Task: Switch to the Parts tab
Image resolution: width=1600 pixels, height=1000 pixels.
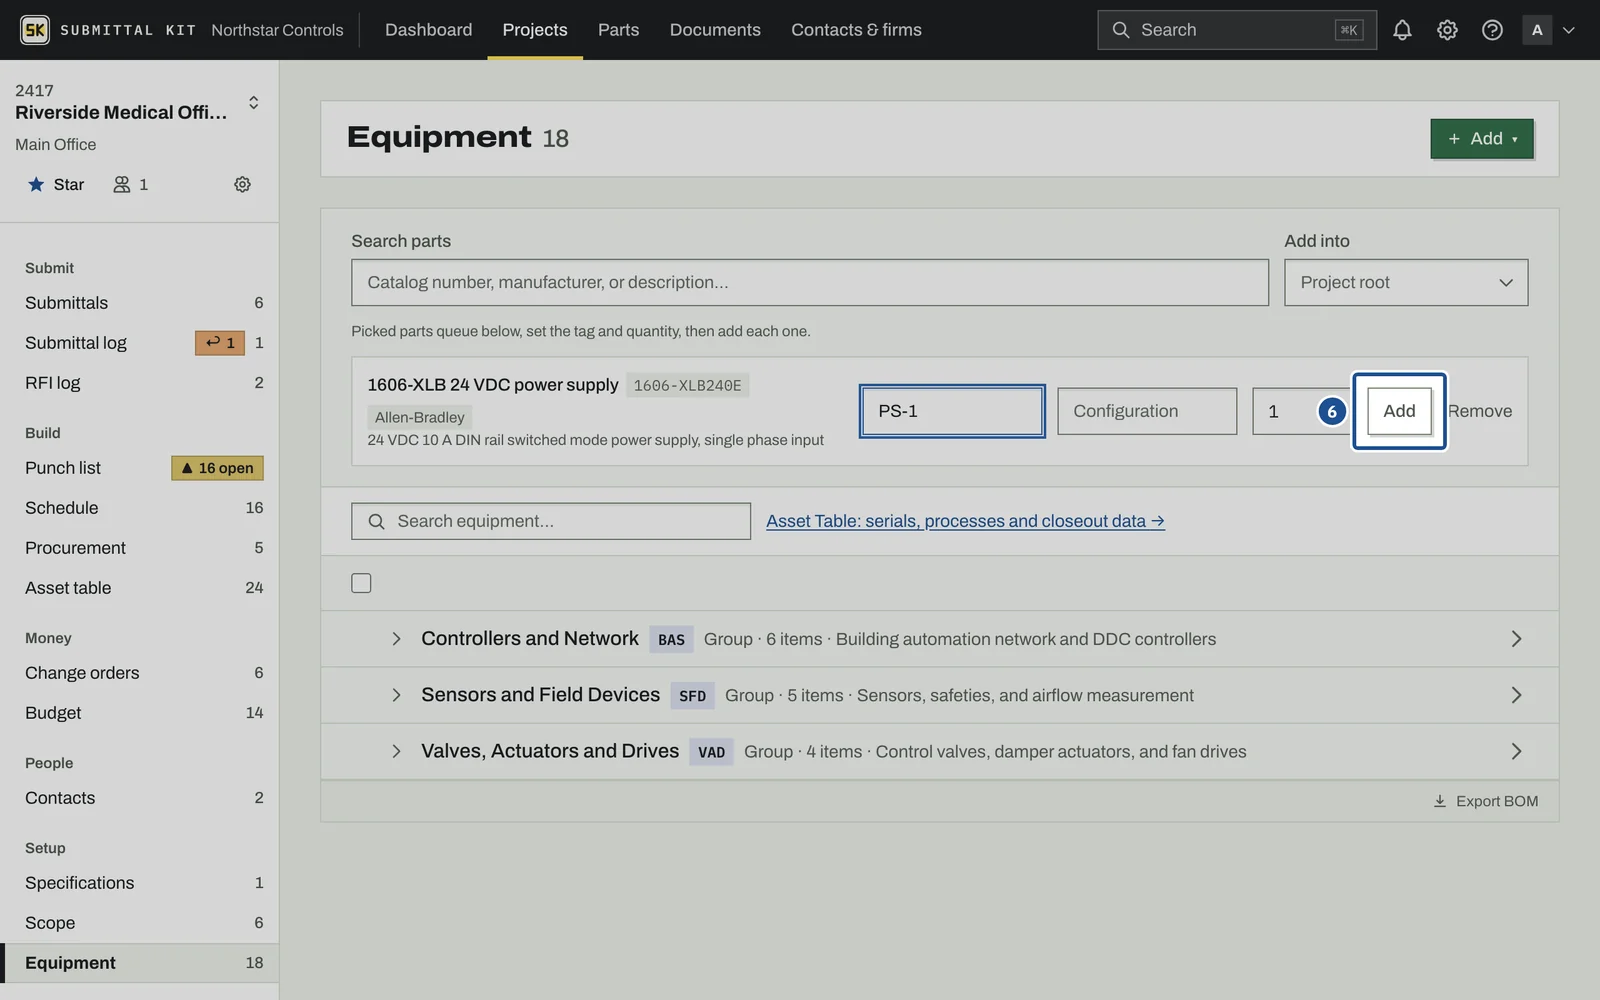Action: coord(618,30)
